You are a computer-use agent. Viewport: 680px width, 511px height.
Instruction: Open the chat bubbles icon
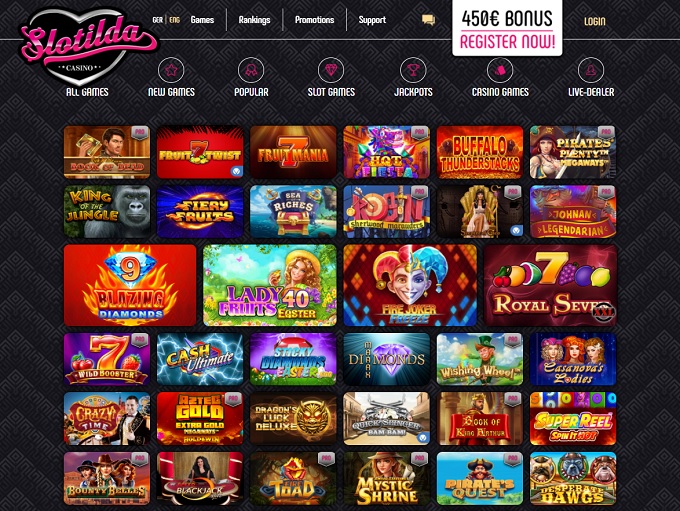[428, 20]
